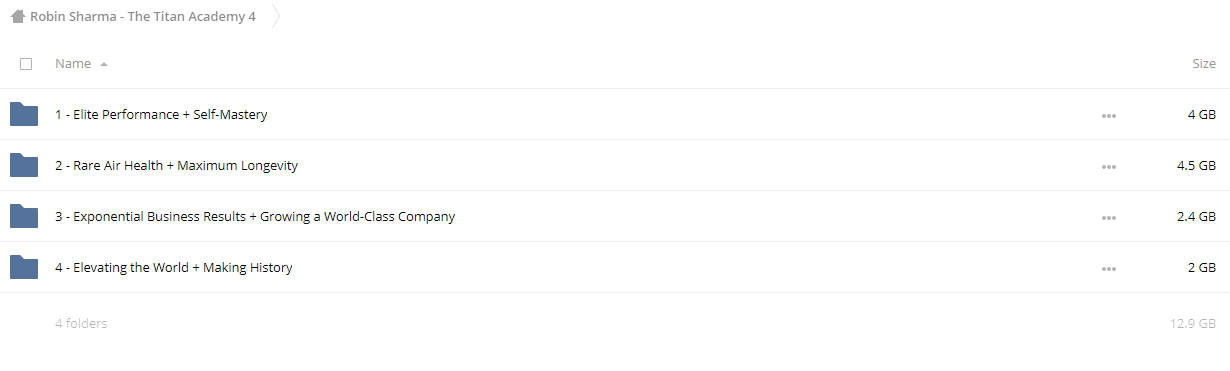Viewport: 1230px width, 371px height.
Task: Open more options for Elite Performance folder
Action: pyautogui.click(x=1108, y=116)
